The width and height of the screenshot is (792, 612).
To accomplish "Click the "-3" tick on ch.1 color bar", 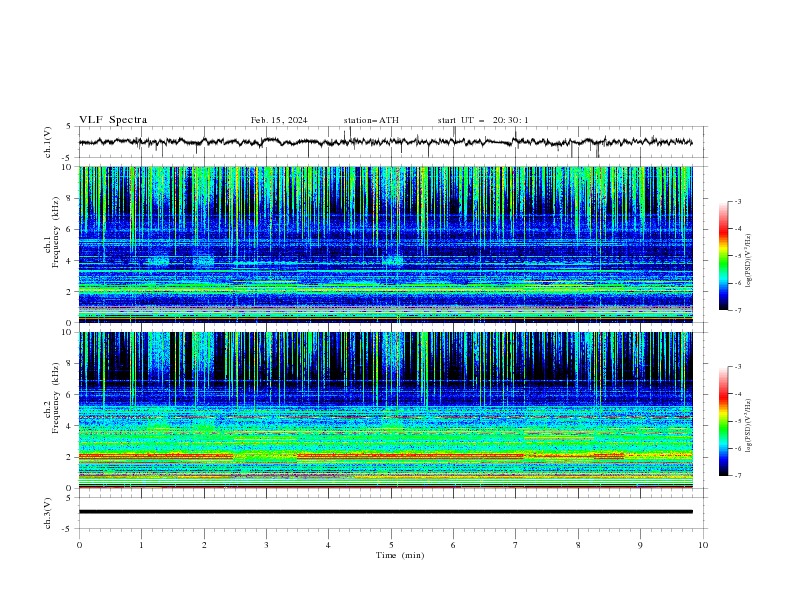I will click(x=738, y=201).
